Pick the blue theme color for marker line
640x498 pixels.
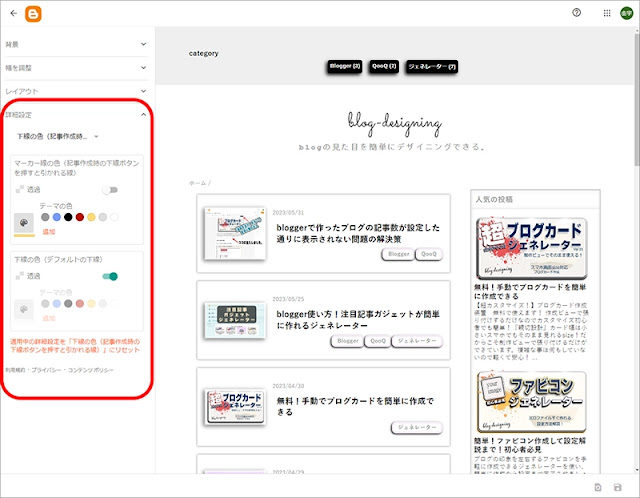(x=57, y=217)
